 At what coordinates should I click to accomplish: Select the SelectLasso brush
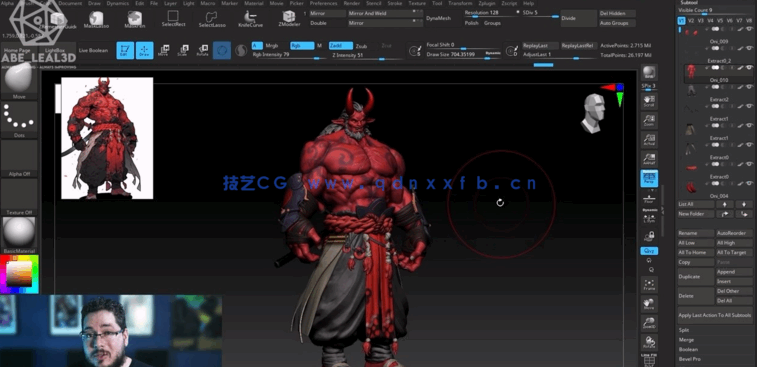point(212,19)
